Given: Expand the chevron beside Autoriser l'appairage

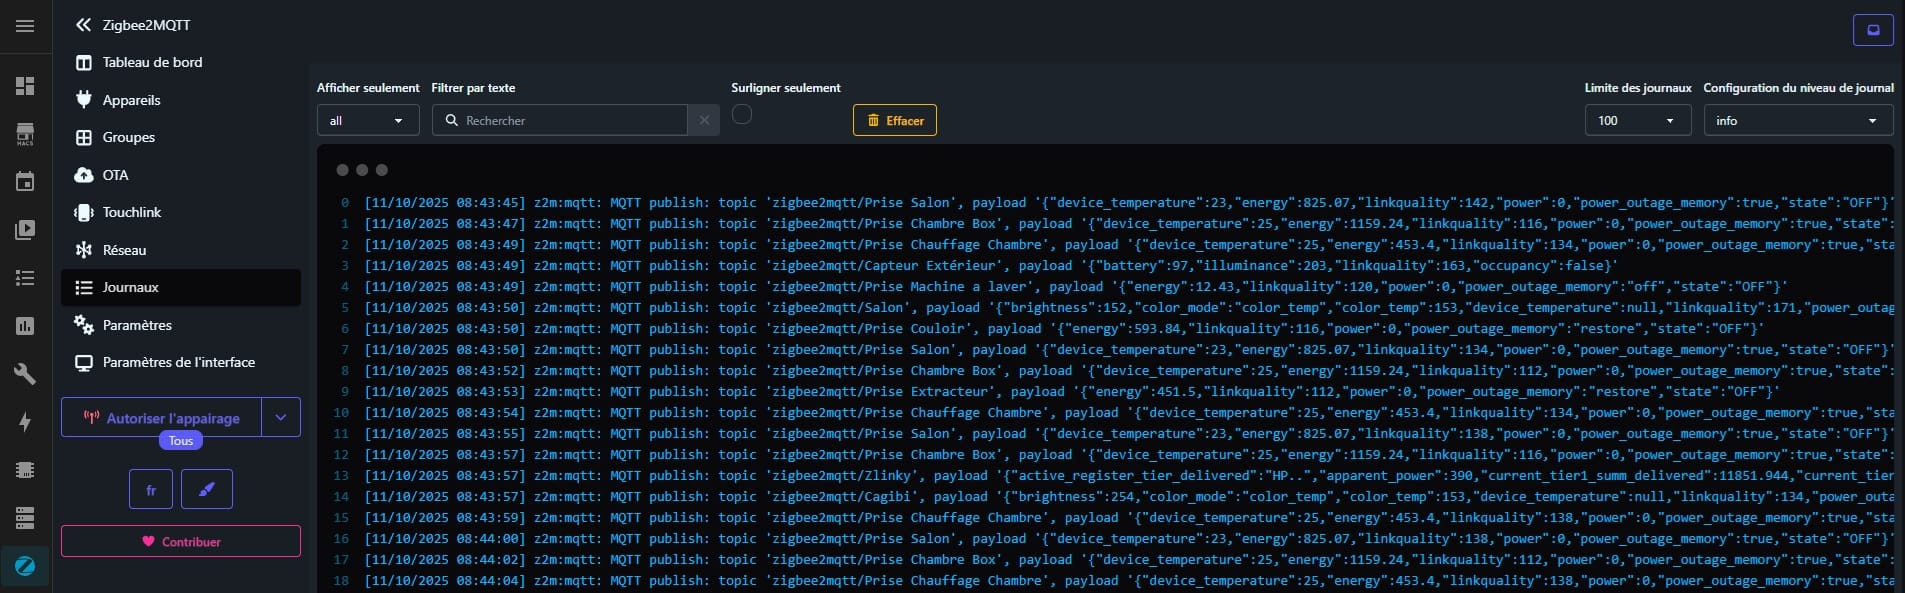Looking at the screenshot, I should pyautogui.click(x=281, y=418).
